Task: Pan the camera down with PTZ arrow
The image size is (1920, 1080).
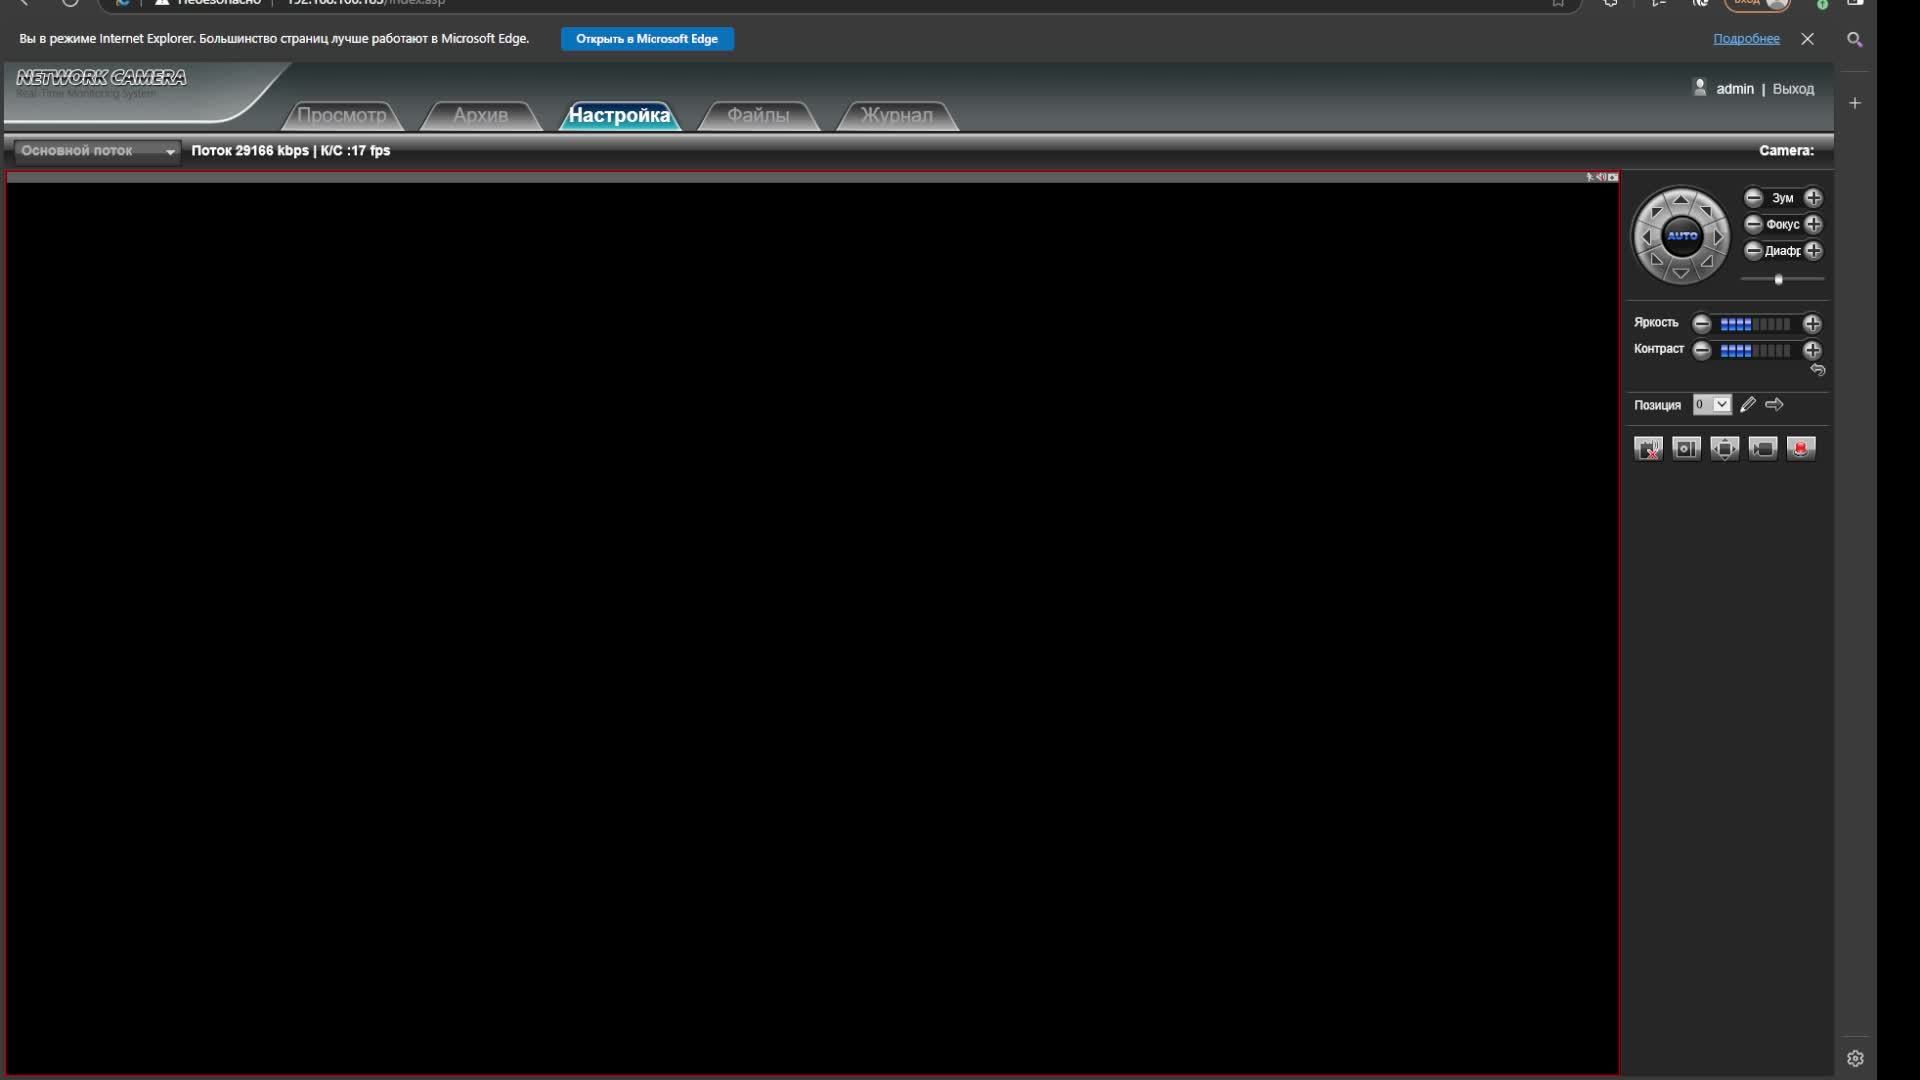Action: coord(1681,273)
